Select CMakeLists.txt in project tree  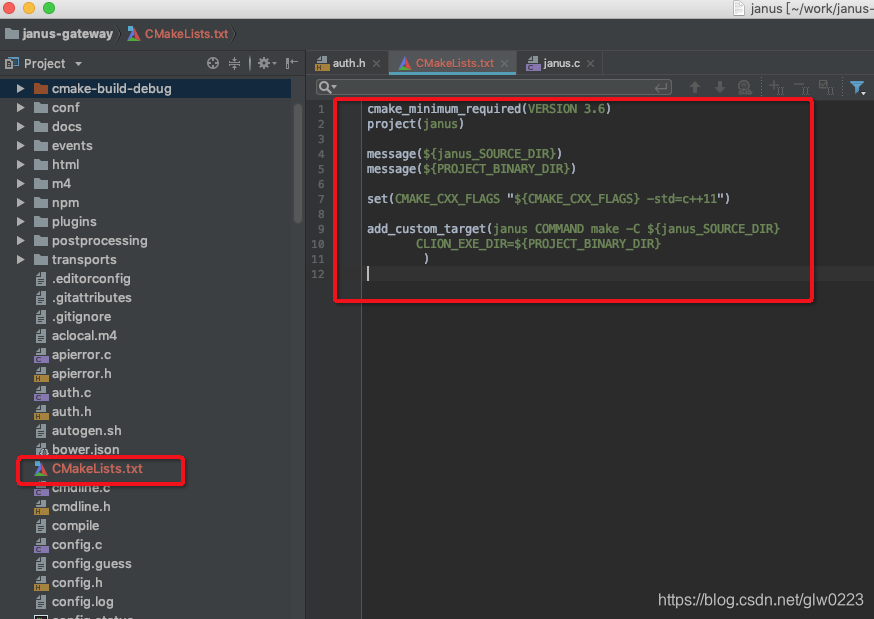coord(97,469)
